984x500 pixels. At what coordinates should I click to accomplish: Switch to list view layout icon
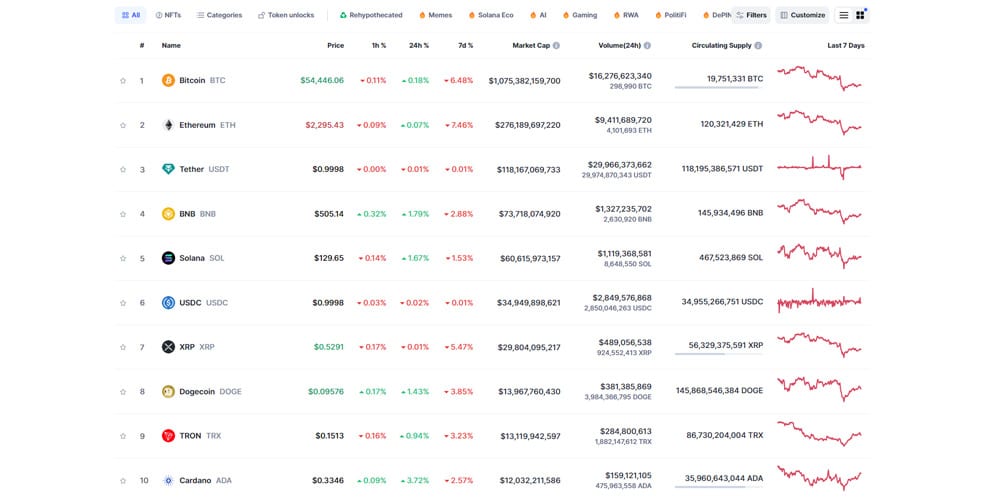844,15
